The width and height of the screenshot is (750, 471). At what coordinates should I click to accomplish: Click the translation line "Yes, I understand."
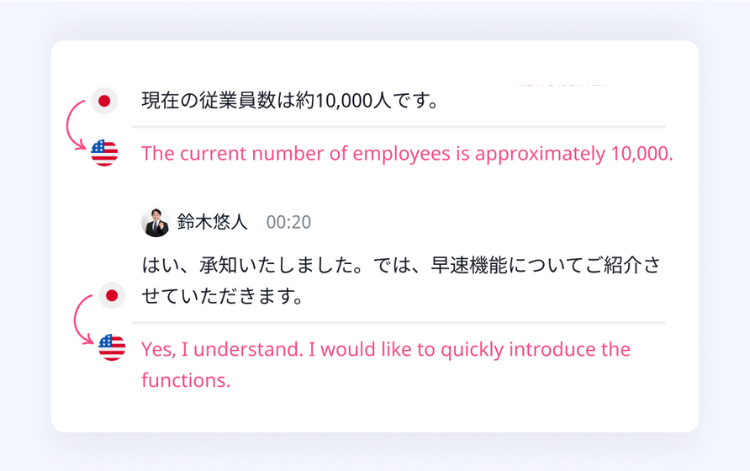[220, 350]
